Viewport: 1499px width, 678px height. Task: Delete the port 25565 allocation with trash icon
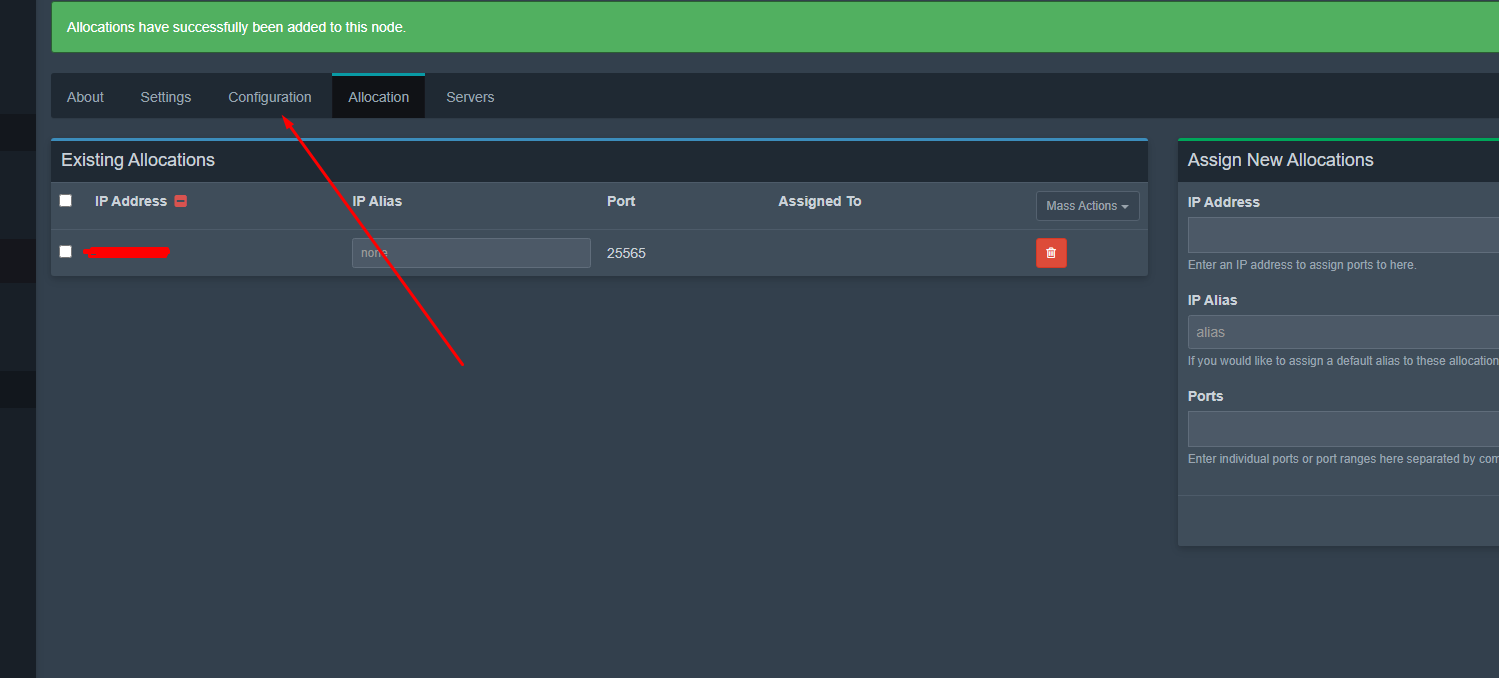(x=1051, y=253)
